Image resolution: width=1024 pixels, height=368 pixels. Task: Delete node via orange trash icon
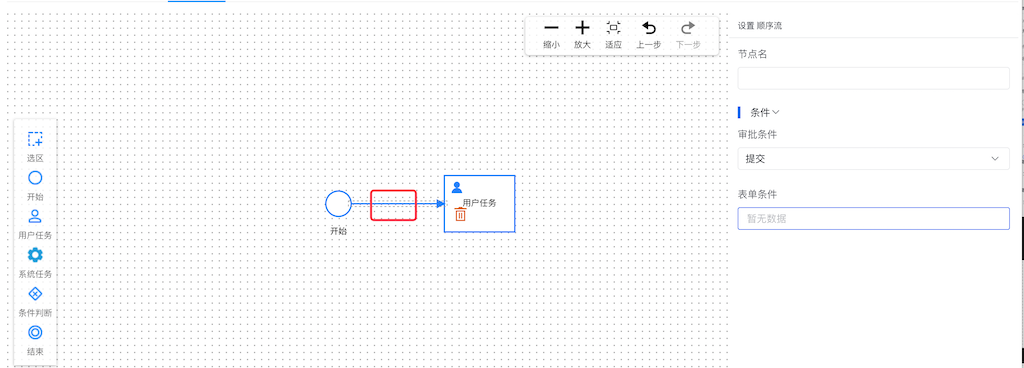pyautogui.click(x=460, y=214)
